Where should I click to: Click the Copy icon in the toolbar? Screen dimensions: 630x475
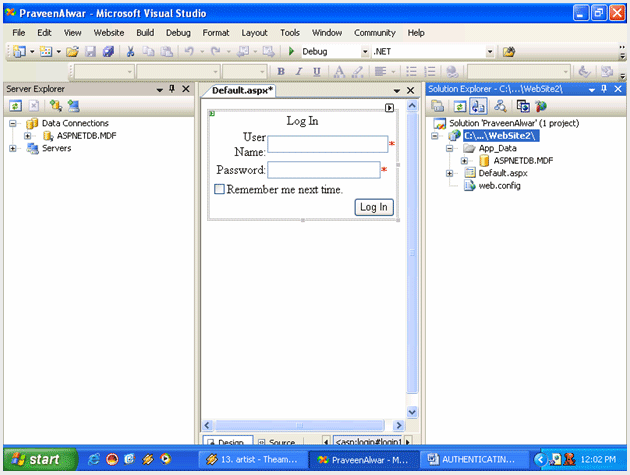tap(148, 51)
